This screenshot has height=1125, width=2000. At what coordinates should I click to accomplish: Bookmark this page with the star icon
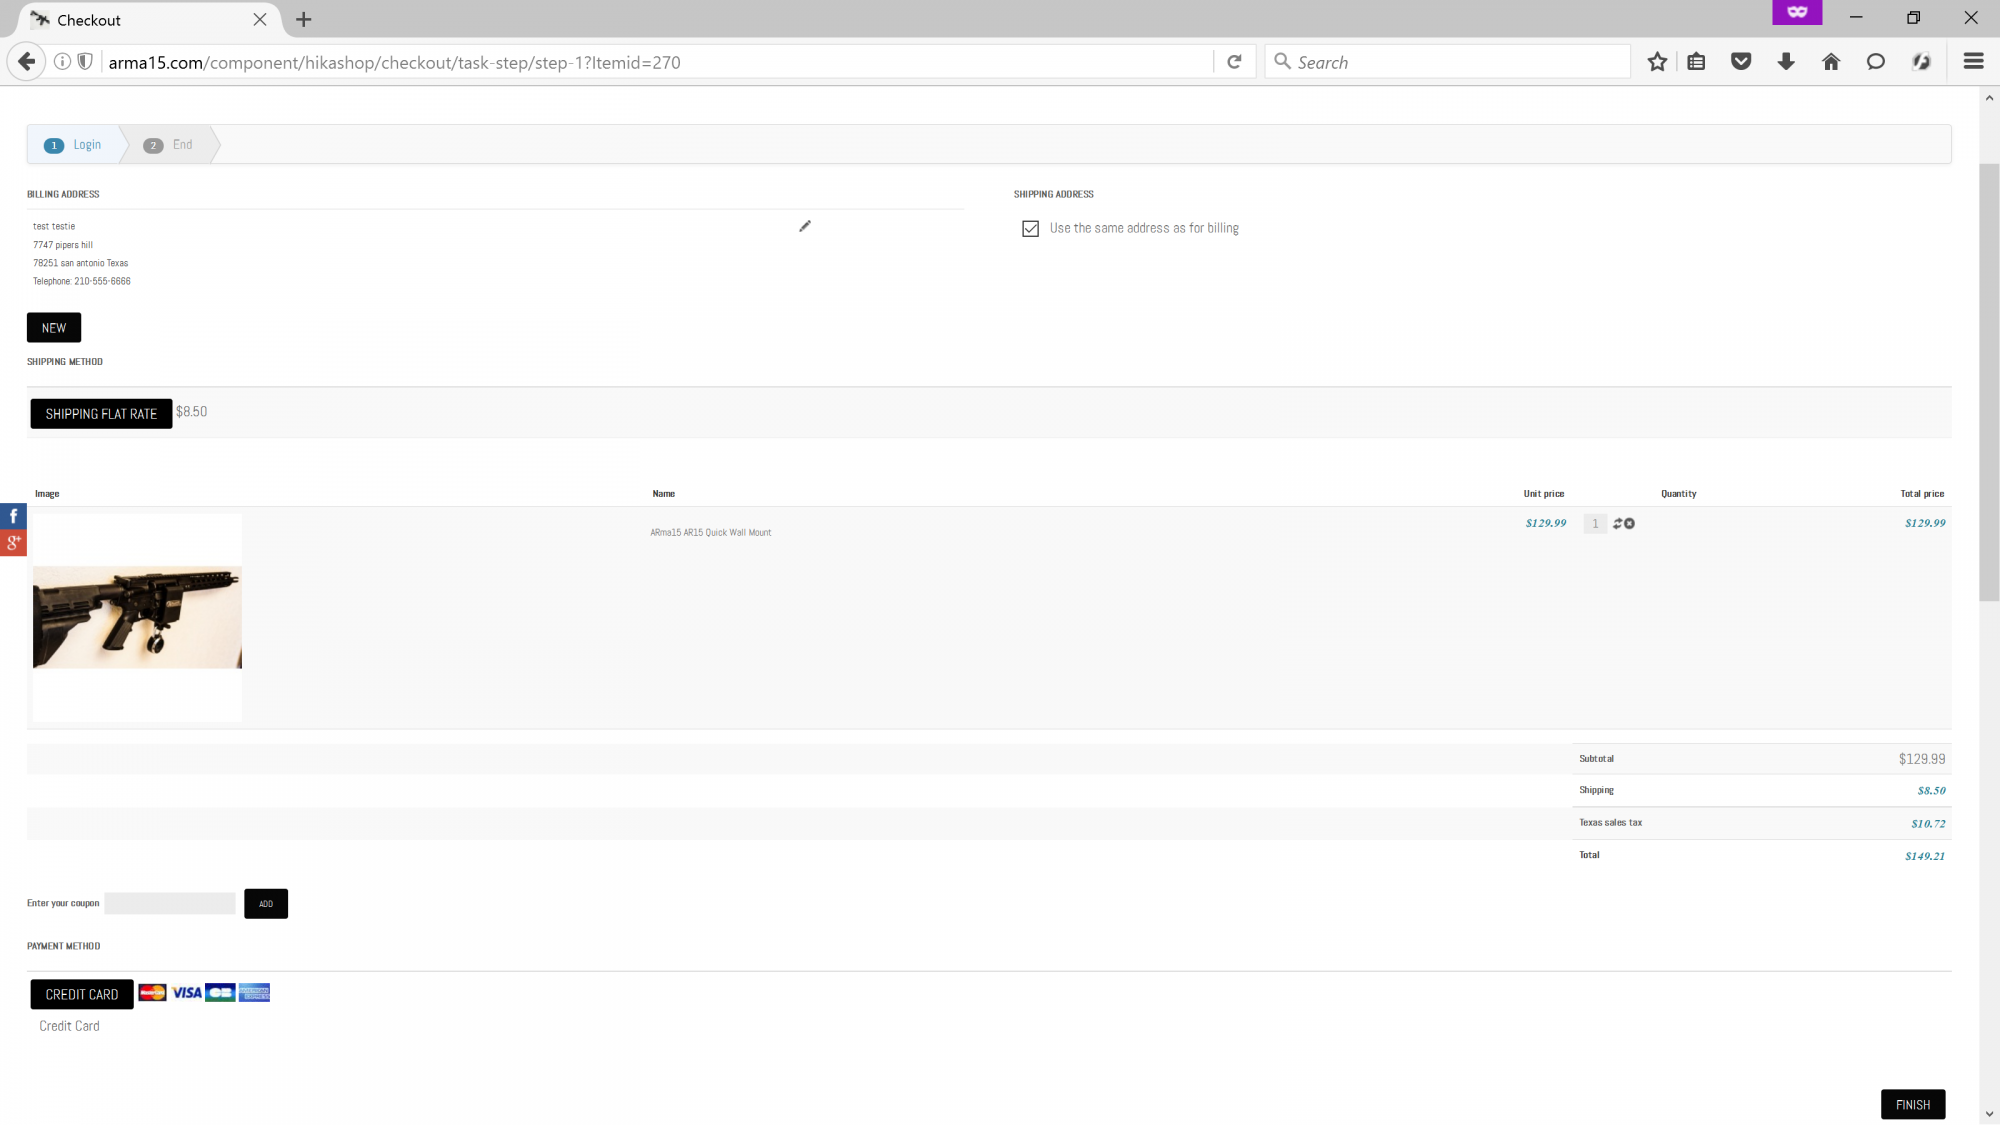(1657, 62)
